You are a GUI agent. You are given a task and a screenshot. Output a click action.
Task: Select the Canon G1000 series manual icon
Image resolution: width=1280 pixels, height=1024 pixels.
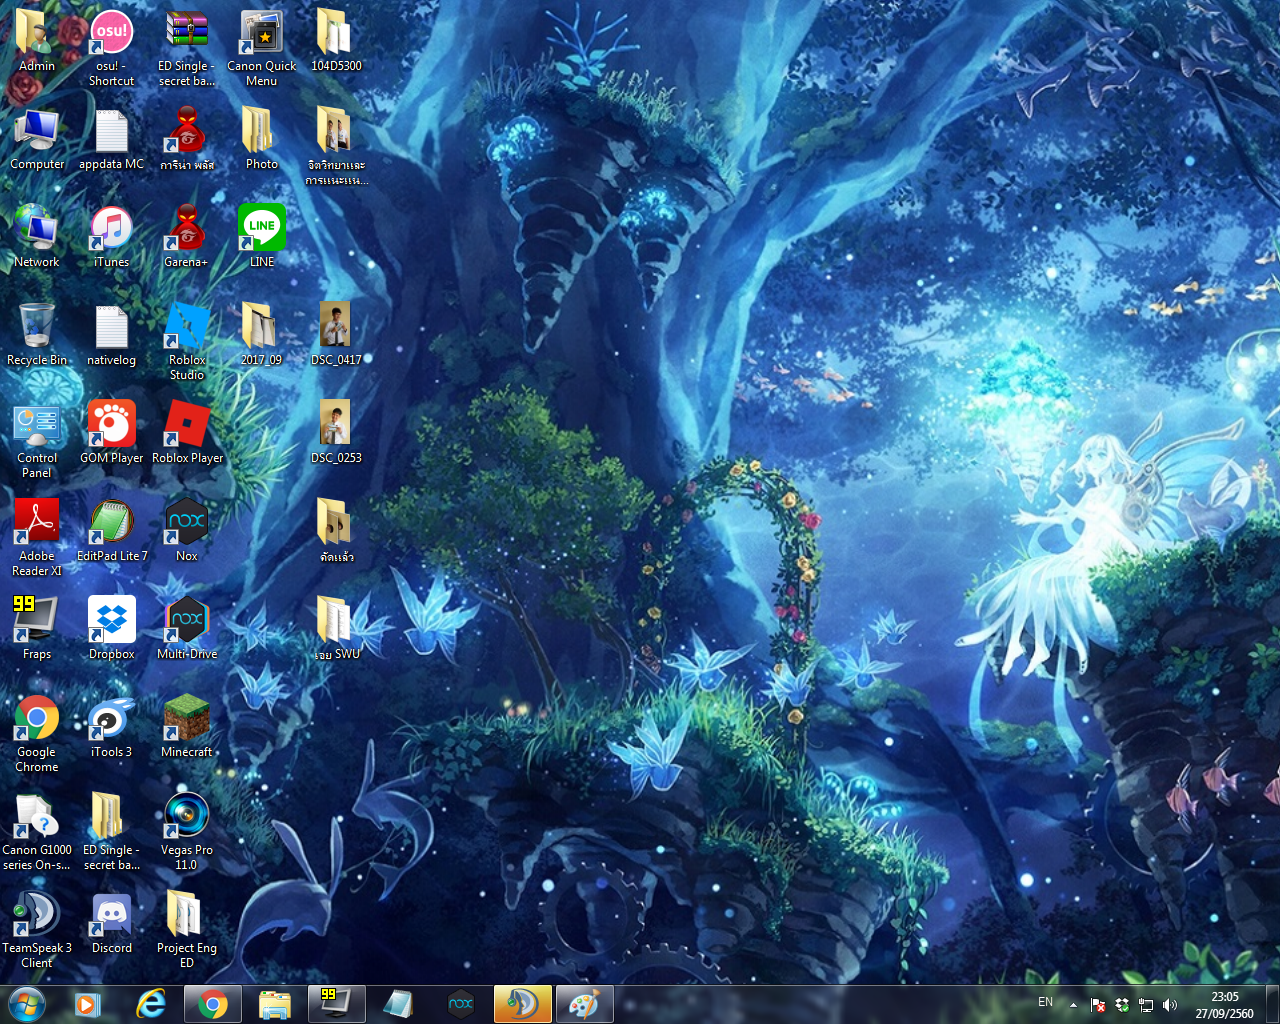pos(37,831)
